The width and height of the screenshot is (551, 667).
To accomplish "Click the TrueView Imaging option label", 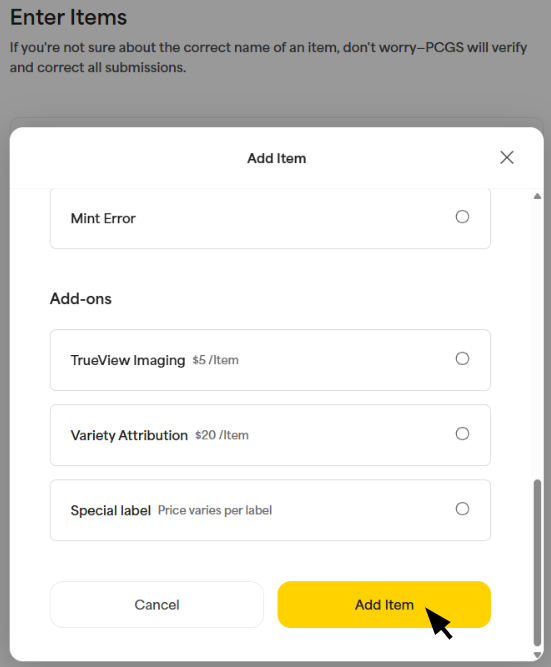I will click(128, 360).
